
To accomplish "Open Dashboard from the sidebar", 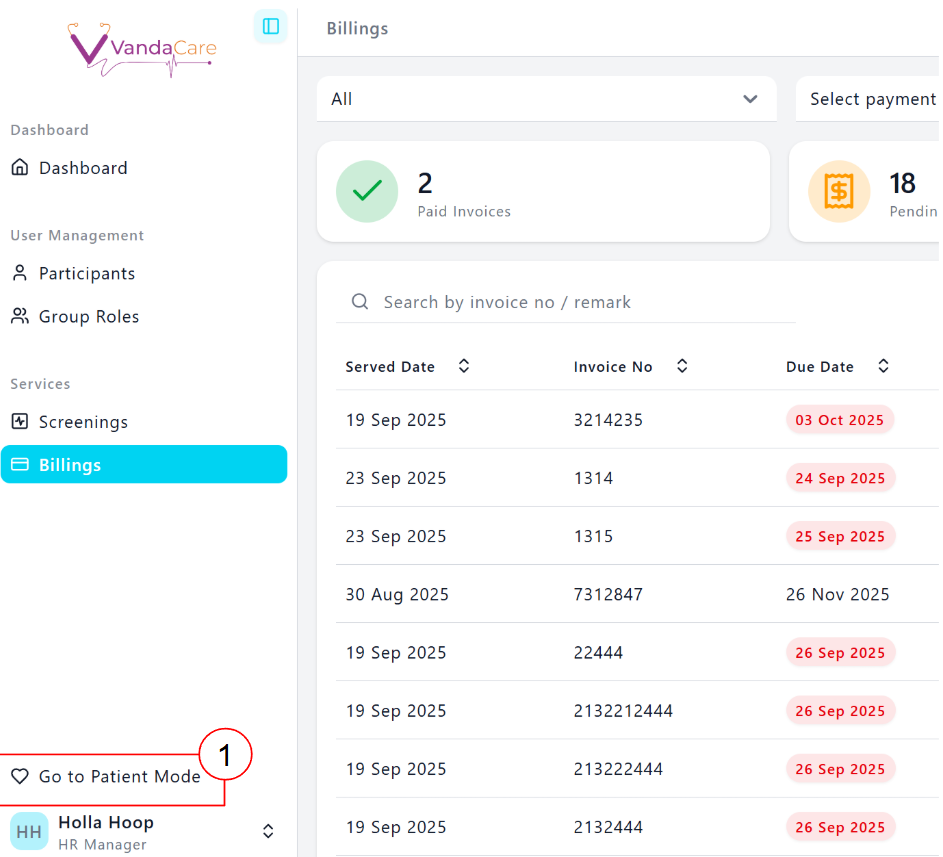I will pyautogui.click(x=83, y=168).
